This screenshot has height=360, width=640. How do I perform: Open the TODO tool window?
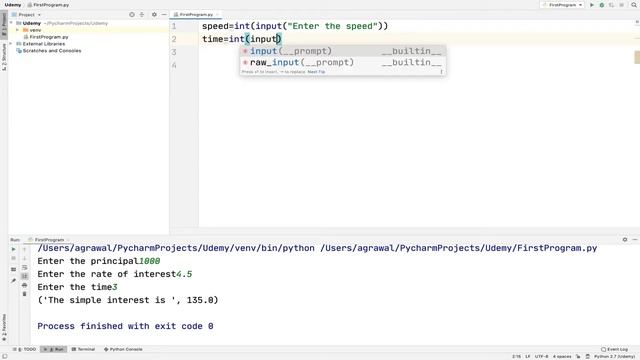click(x=24, y=349)
